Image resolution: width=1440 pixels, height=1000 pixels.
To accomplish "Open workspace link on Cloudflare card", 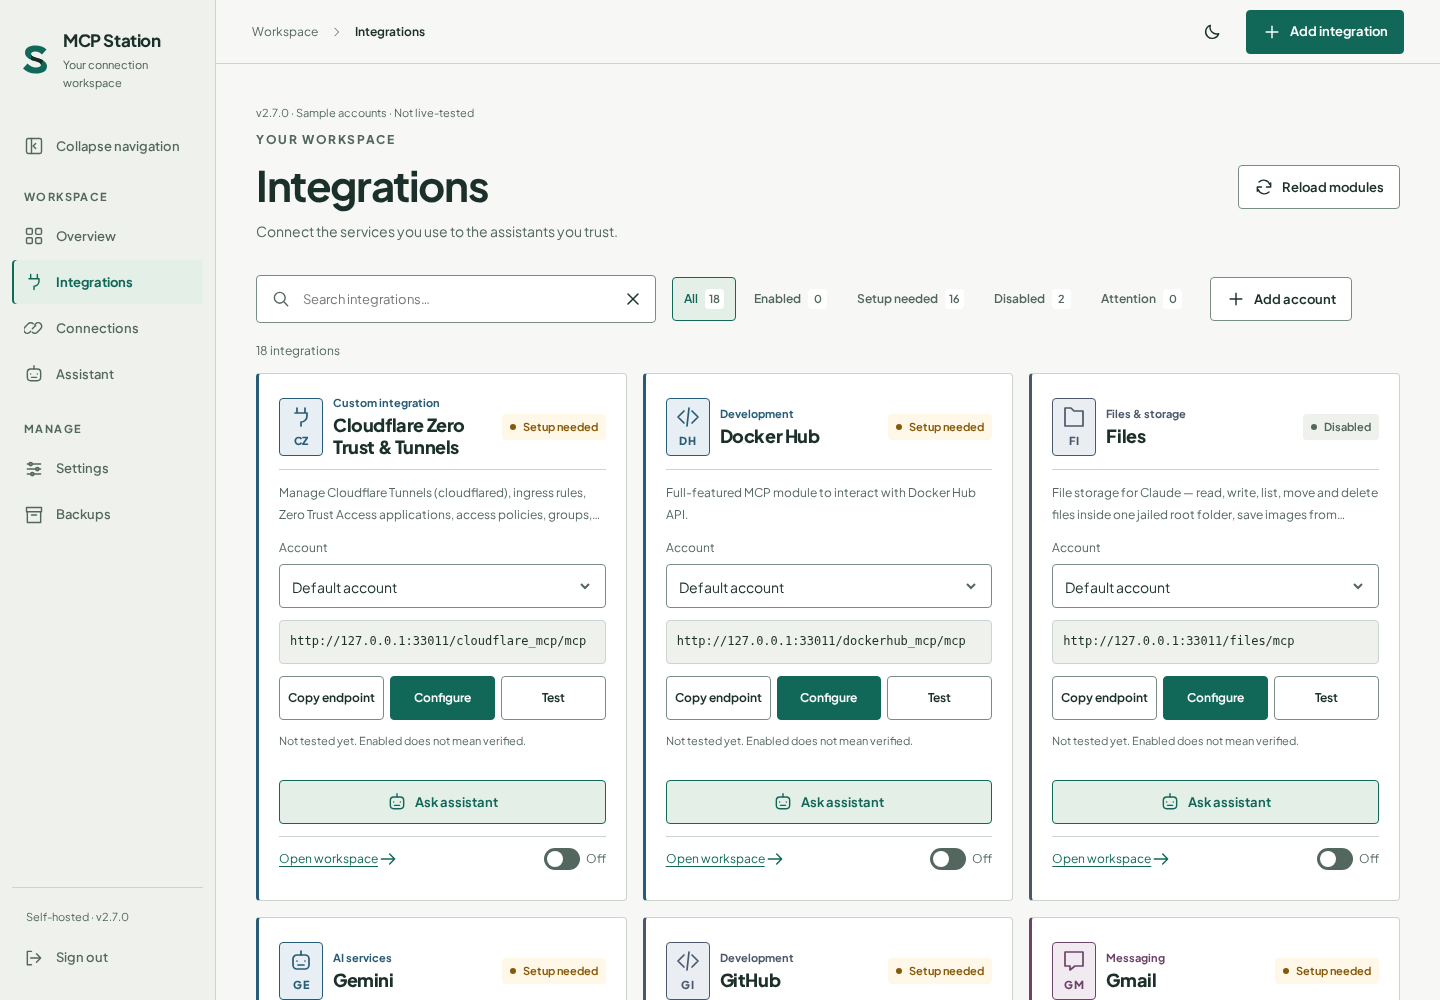I will coord(337,859).
